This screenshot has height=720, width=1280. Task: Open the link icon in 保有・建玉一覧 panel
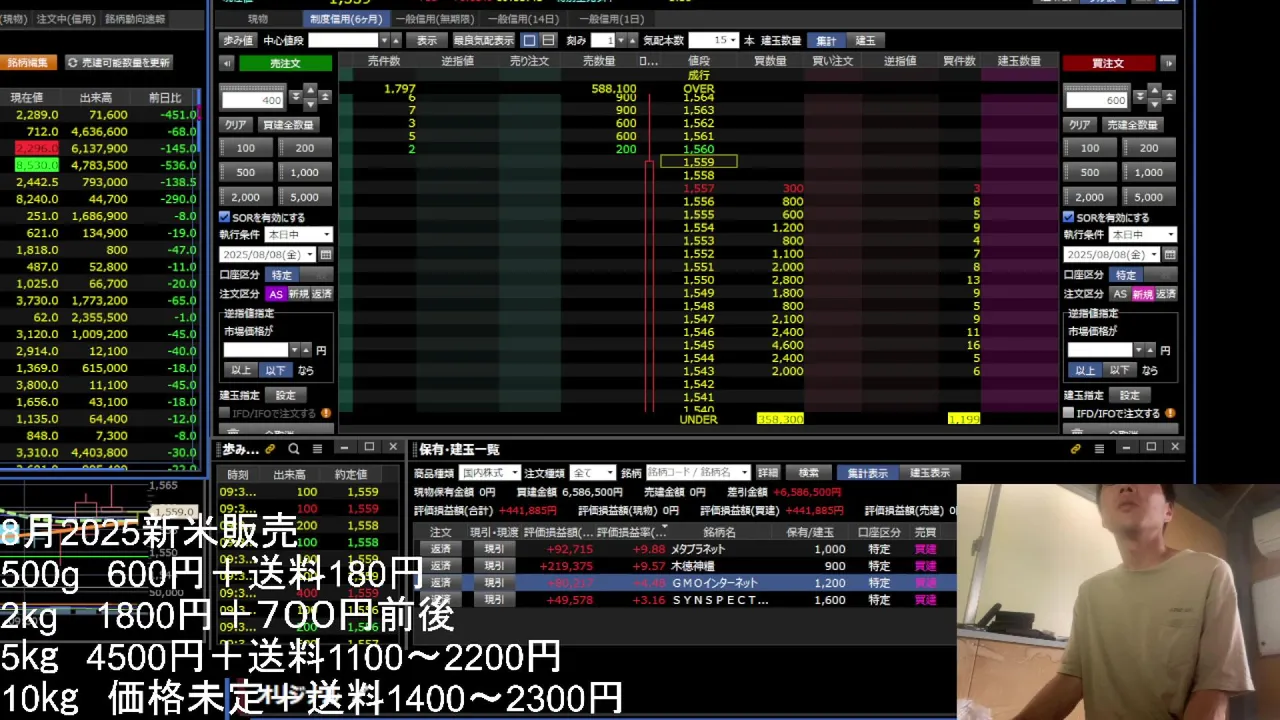pyautogui.click(x=1076, y=449)
